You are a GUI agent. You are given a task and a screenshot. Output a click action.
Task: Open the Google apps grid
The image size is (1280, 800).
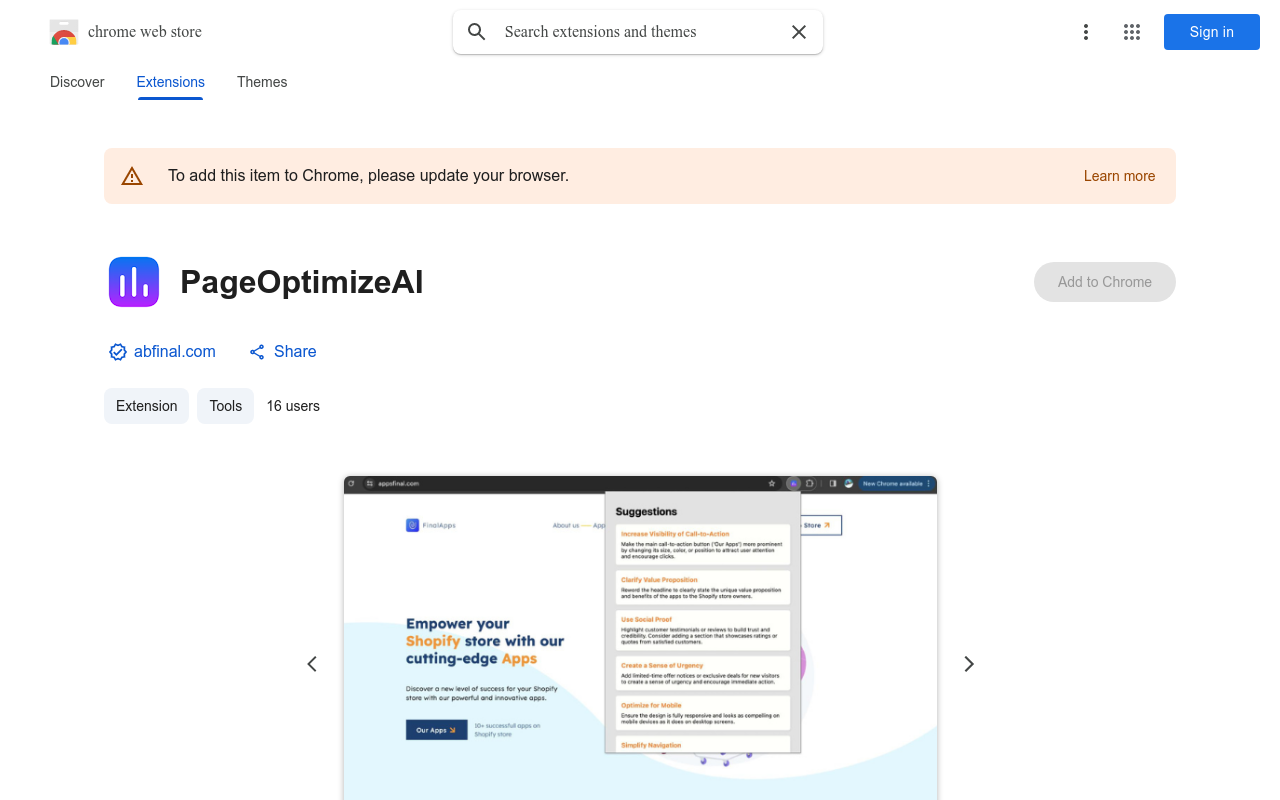[x=1132, y=32]
